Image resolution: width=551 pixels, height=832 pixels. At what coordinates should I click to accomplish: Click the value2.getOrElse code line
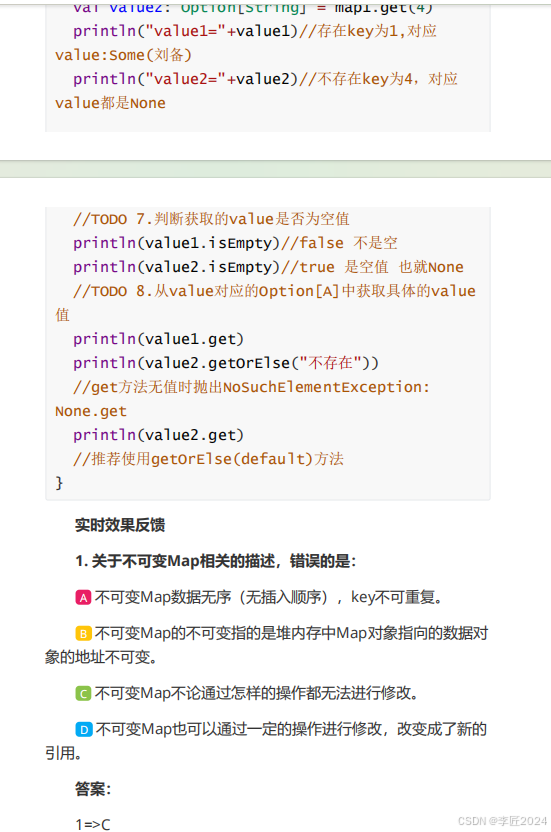(x=226, y=363)
